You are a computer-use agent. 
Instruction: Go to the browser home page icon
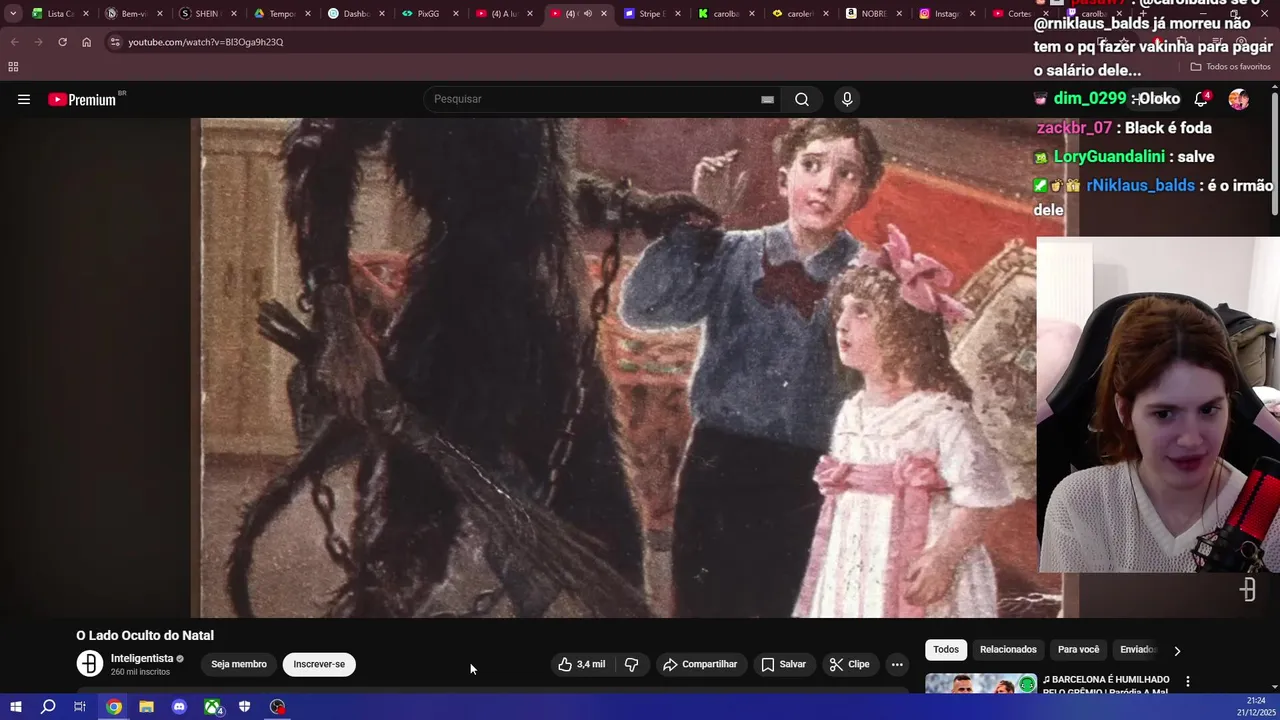coord(86,42)
